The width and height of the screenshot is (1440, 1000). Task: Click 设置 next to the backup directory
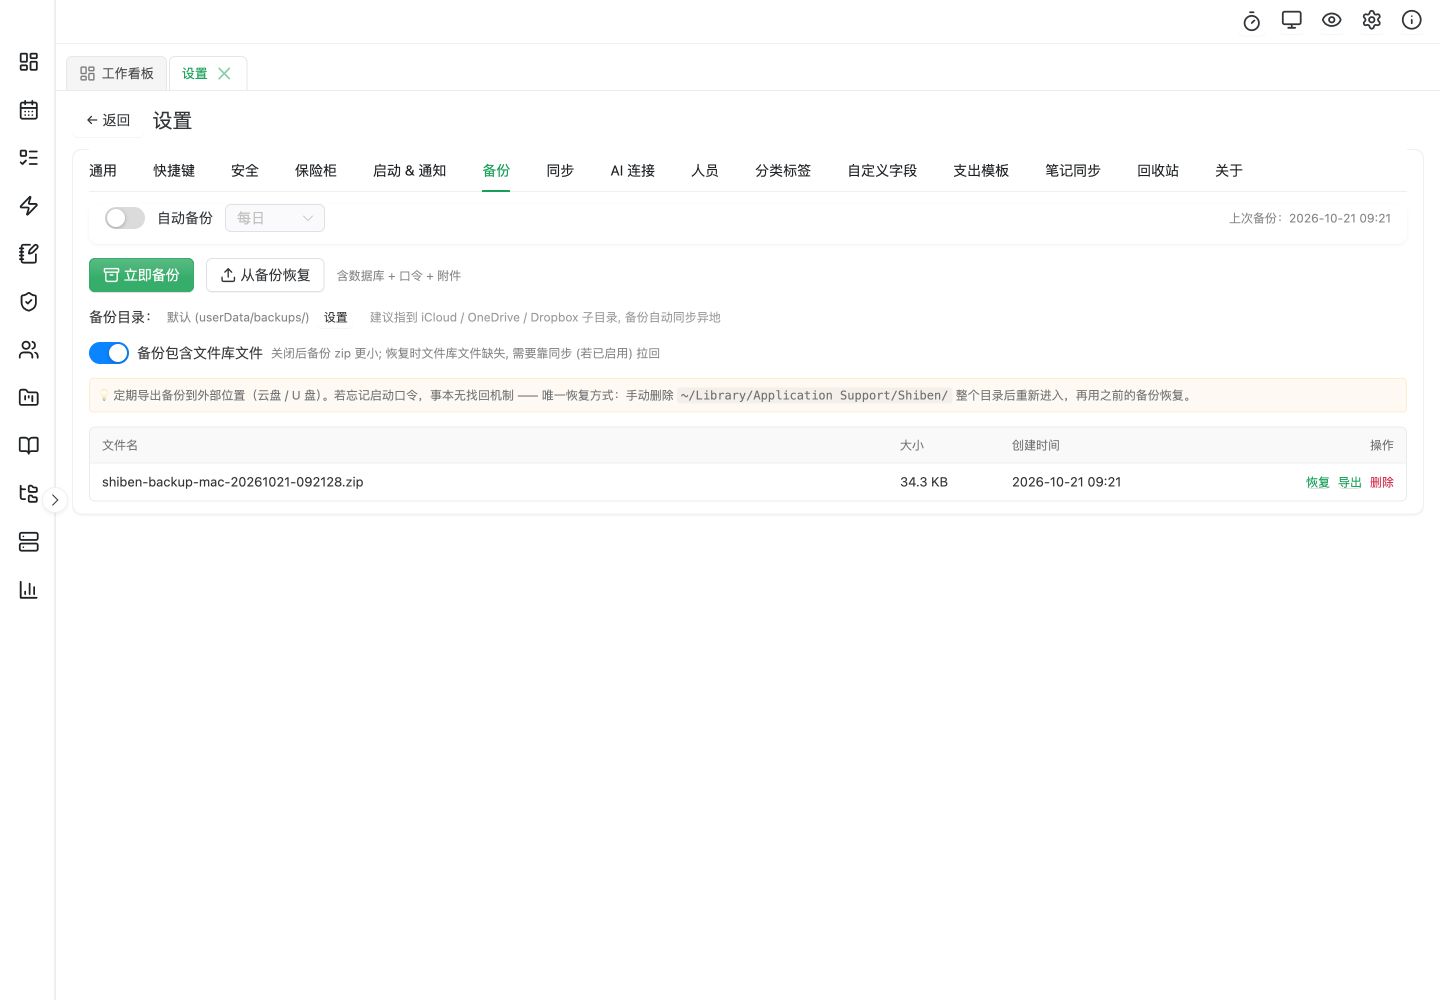click(x=336, y=318)
